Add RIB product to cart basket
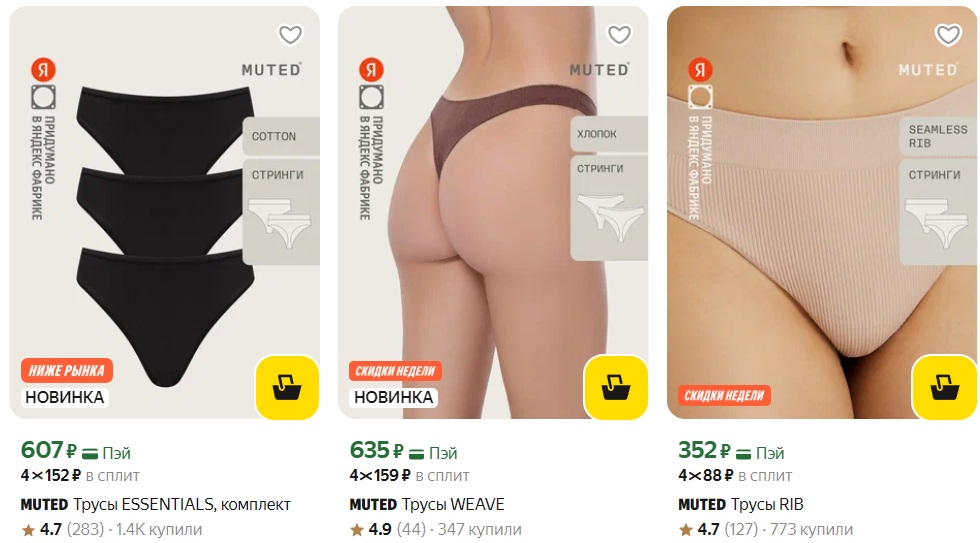 (944, 387)
